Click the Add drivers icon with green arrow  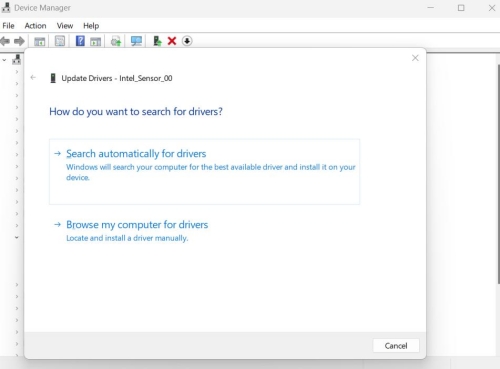click(157, 41)
